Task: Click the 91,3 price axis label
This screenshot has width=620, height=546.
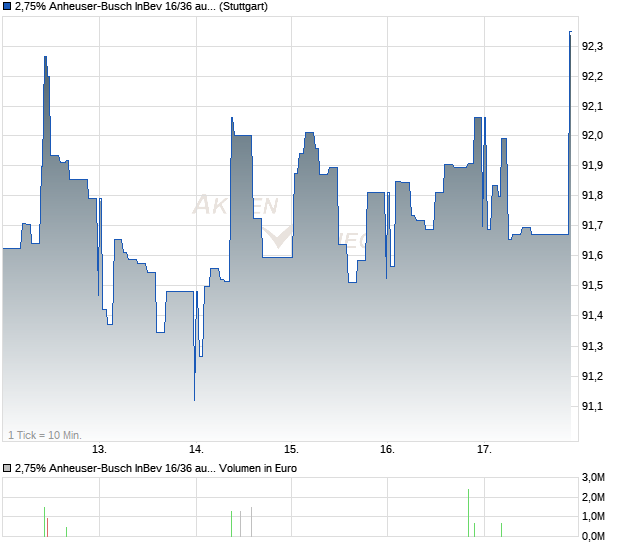Action: click(x=592, y=346)
